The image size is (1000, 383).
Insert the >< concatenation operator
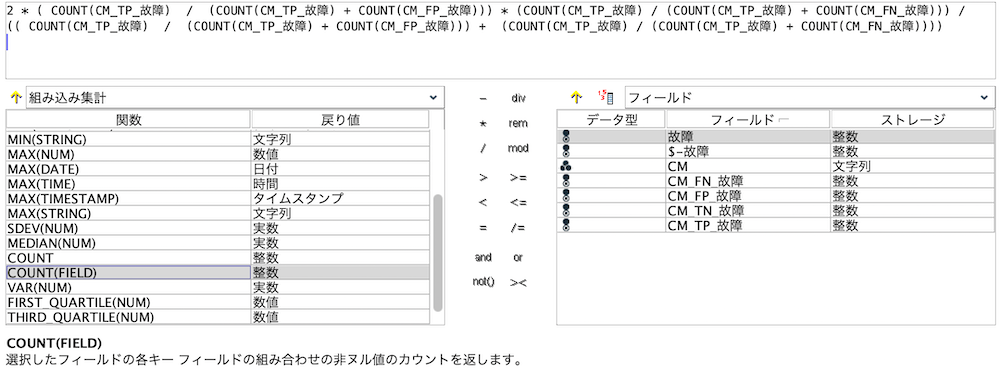(x=518, y=282)
